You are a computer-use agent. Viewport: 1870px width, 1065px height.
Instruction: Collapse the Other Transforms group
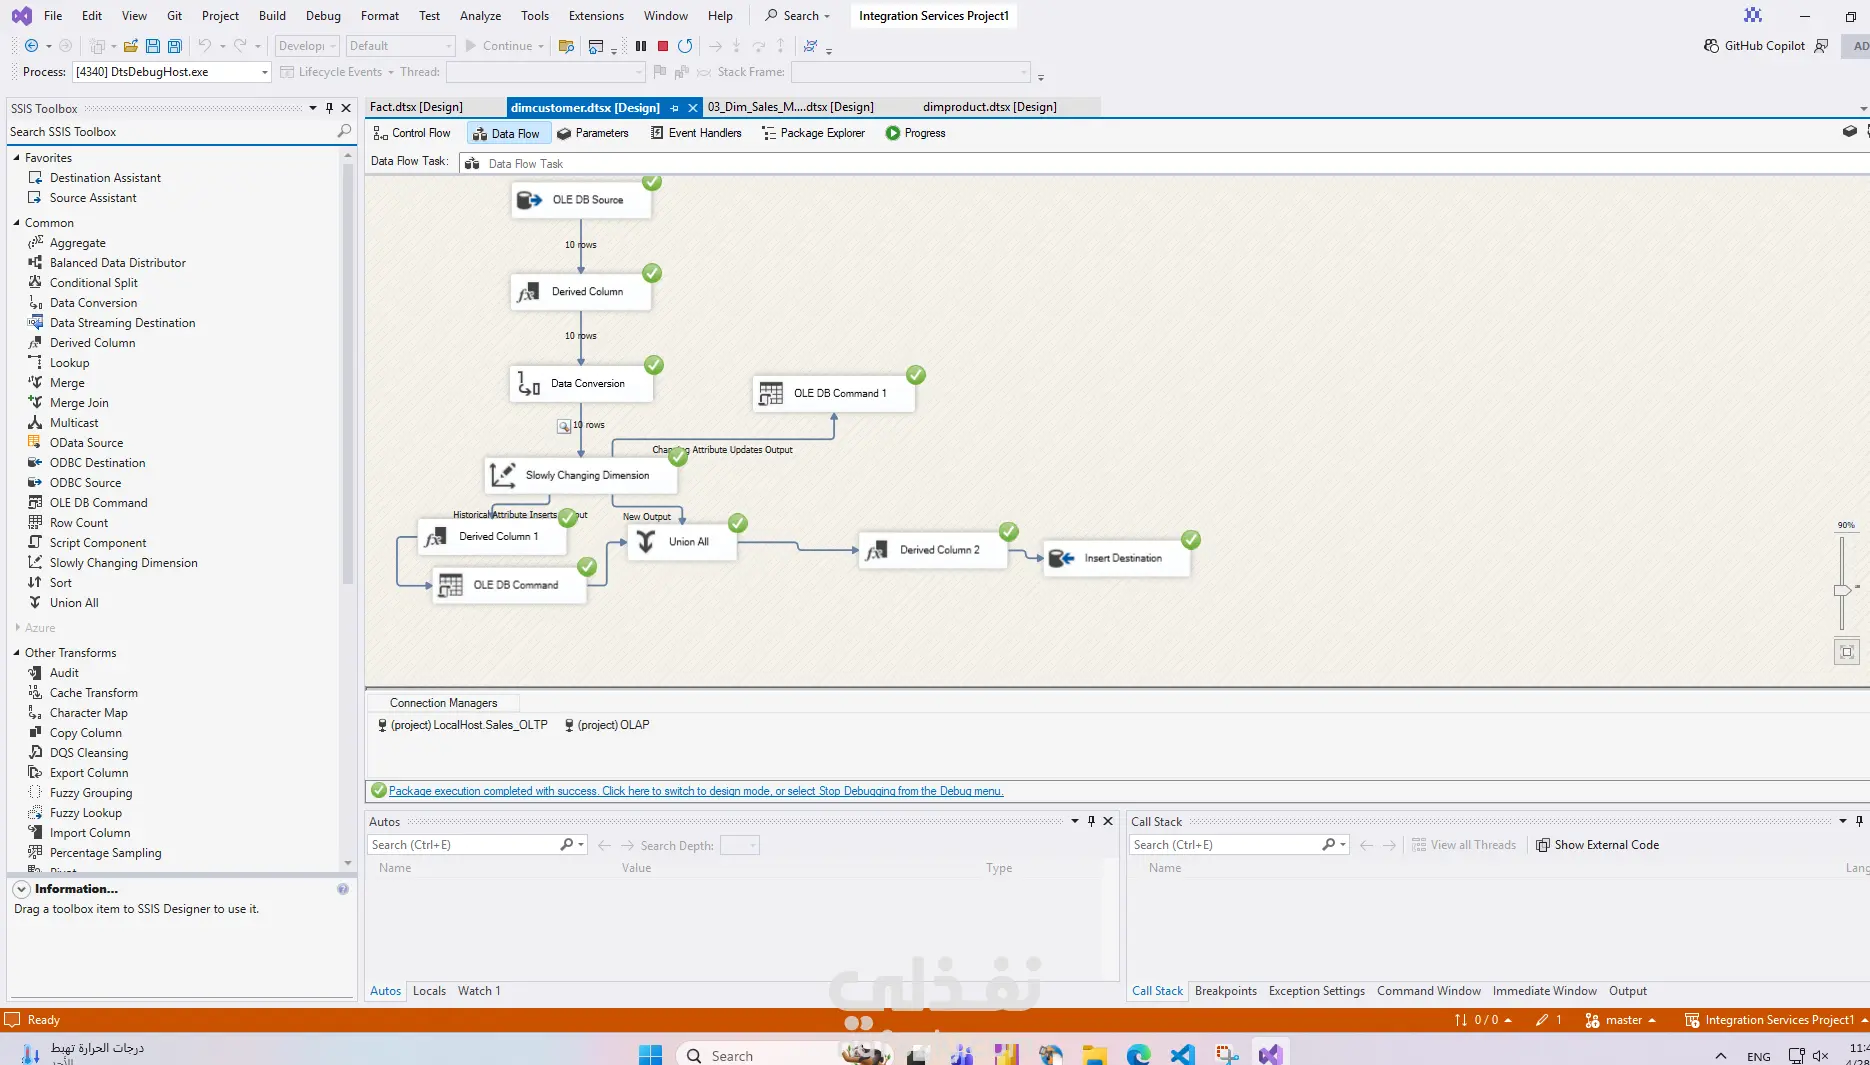[x=16, y=653]
